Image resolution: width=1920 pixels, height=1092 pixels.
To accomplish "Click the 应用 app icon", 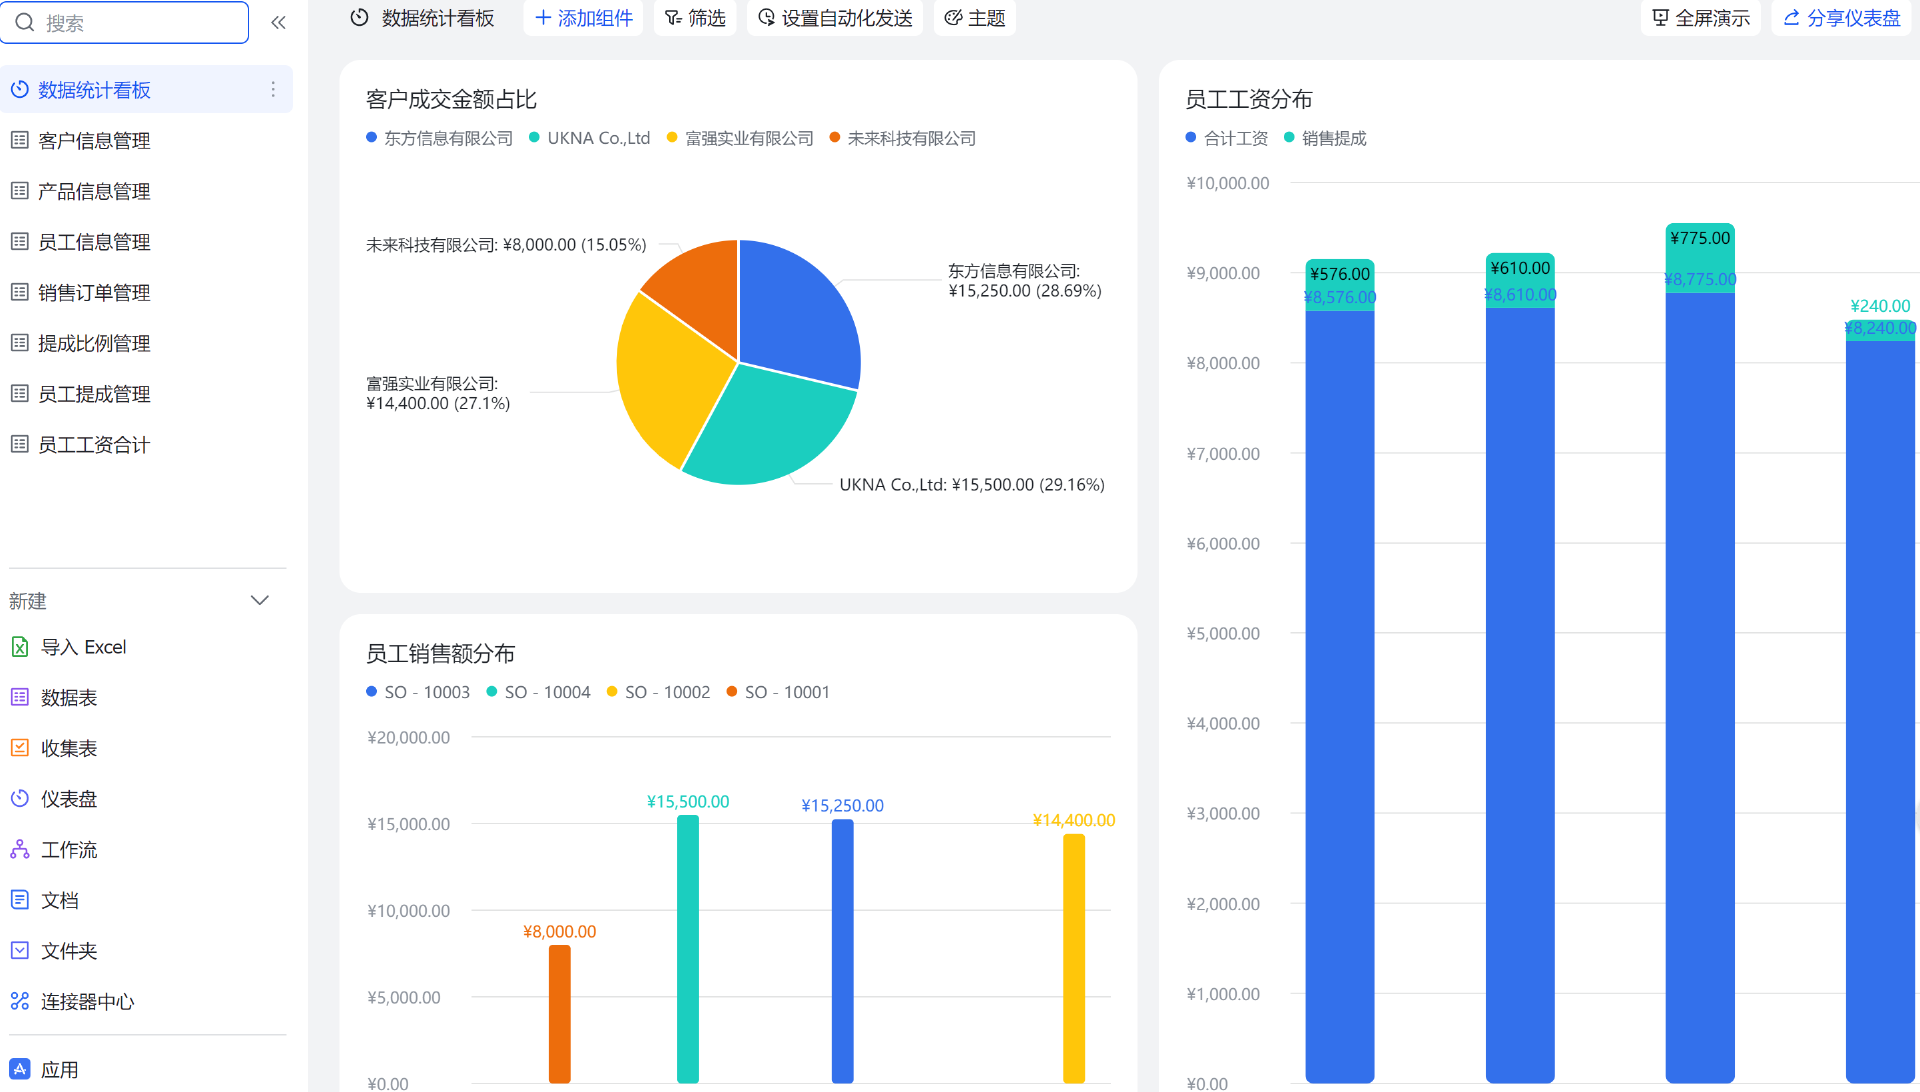I will 20,1069.
